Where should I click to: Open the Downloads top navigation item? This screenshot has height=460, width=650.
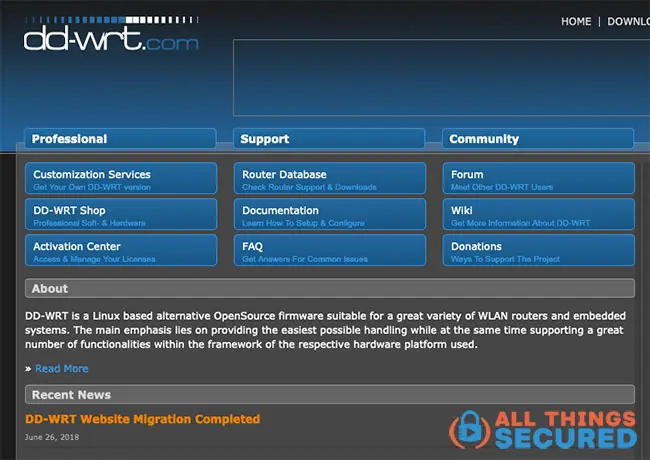point(628,22)
